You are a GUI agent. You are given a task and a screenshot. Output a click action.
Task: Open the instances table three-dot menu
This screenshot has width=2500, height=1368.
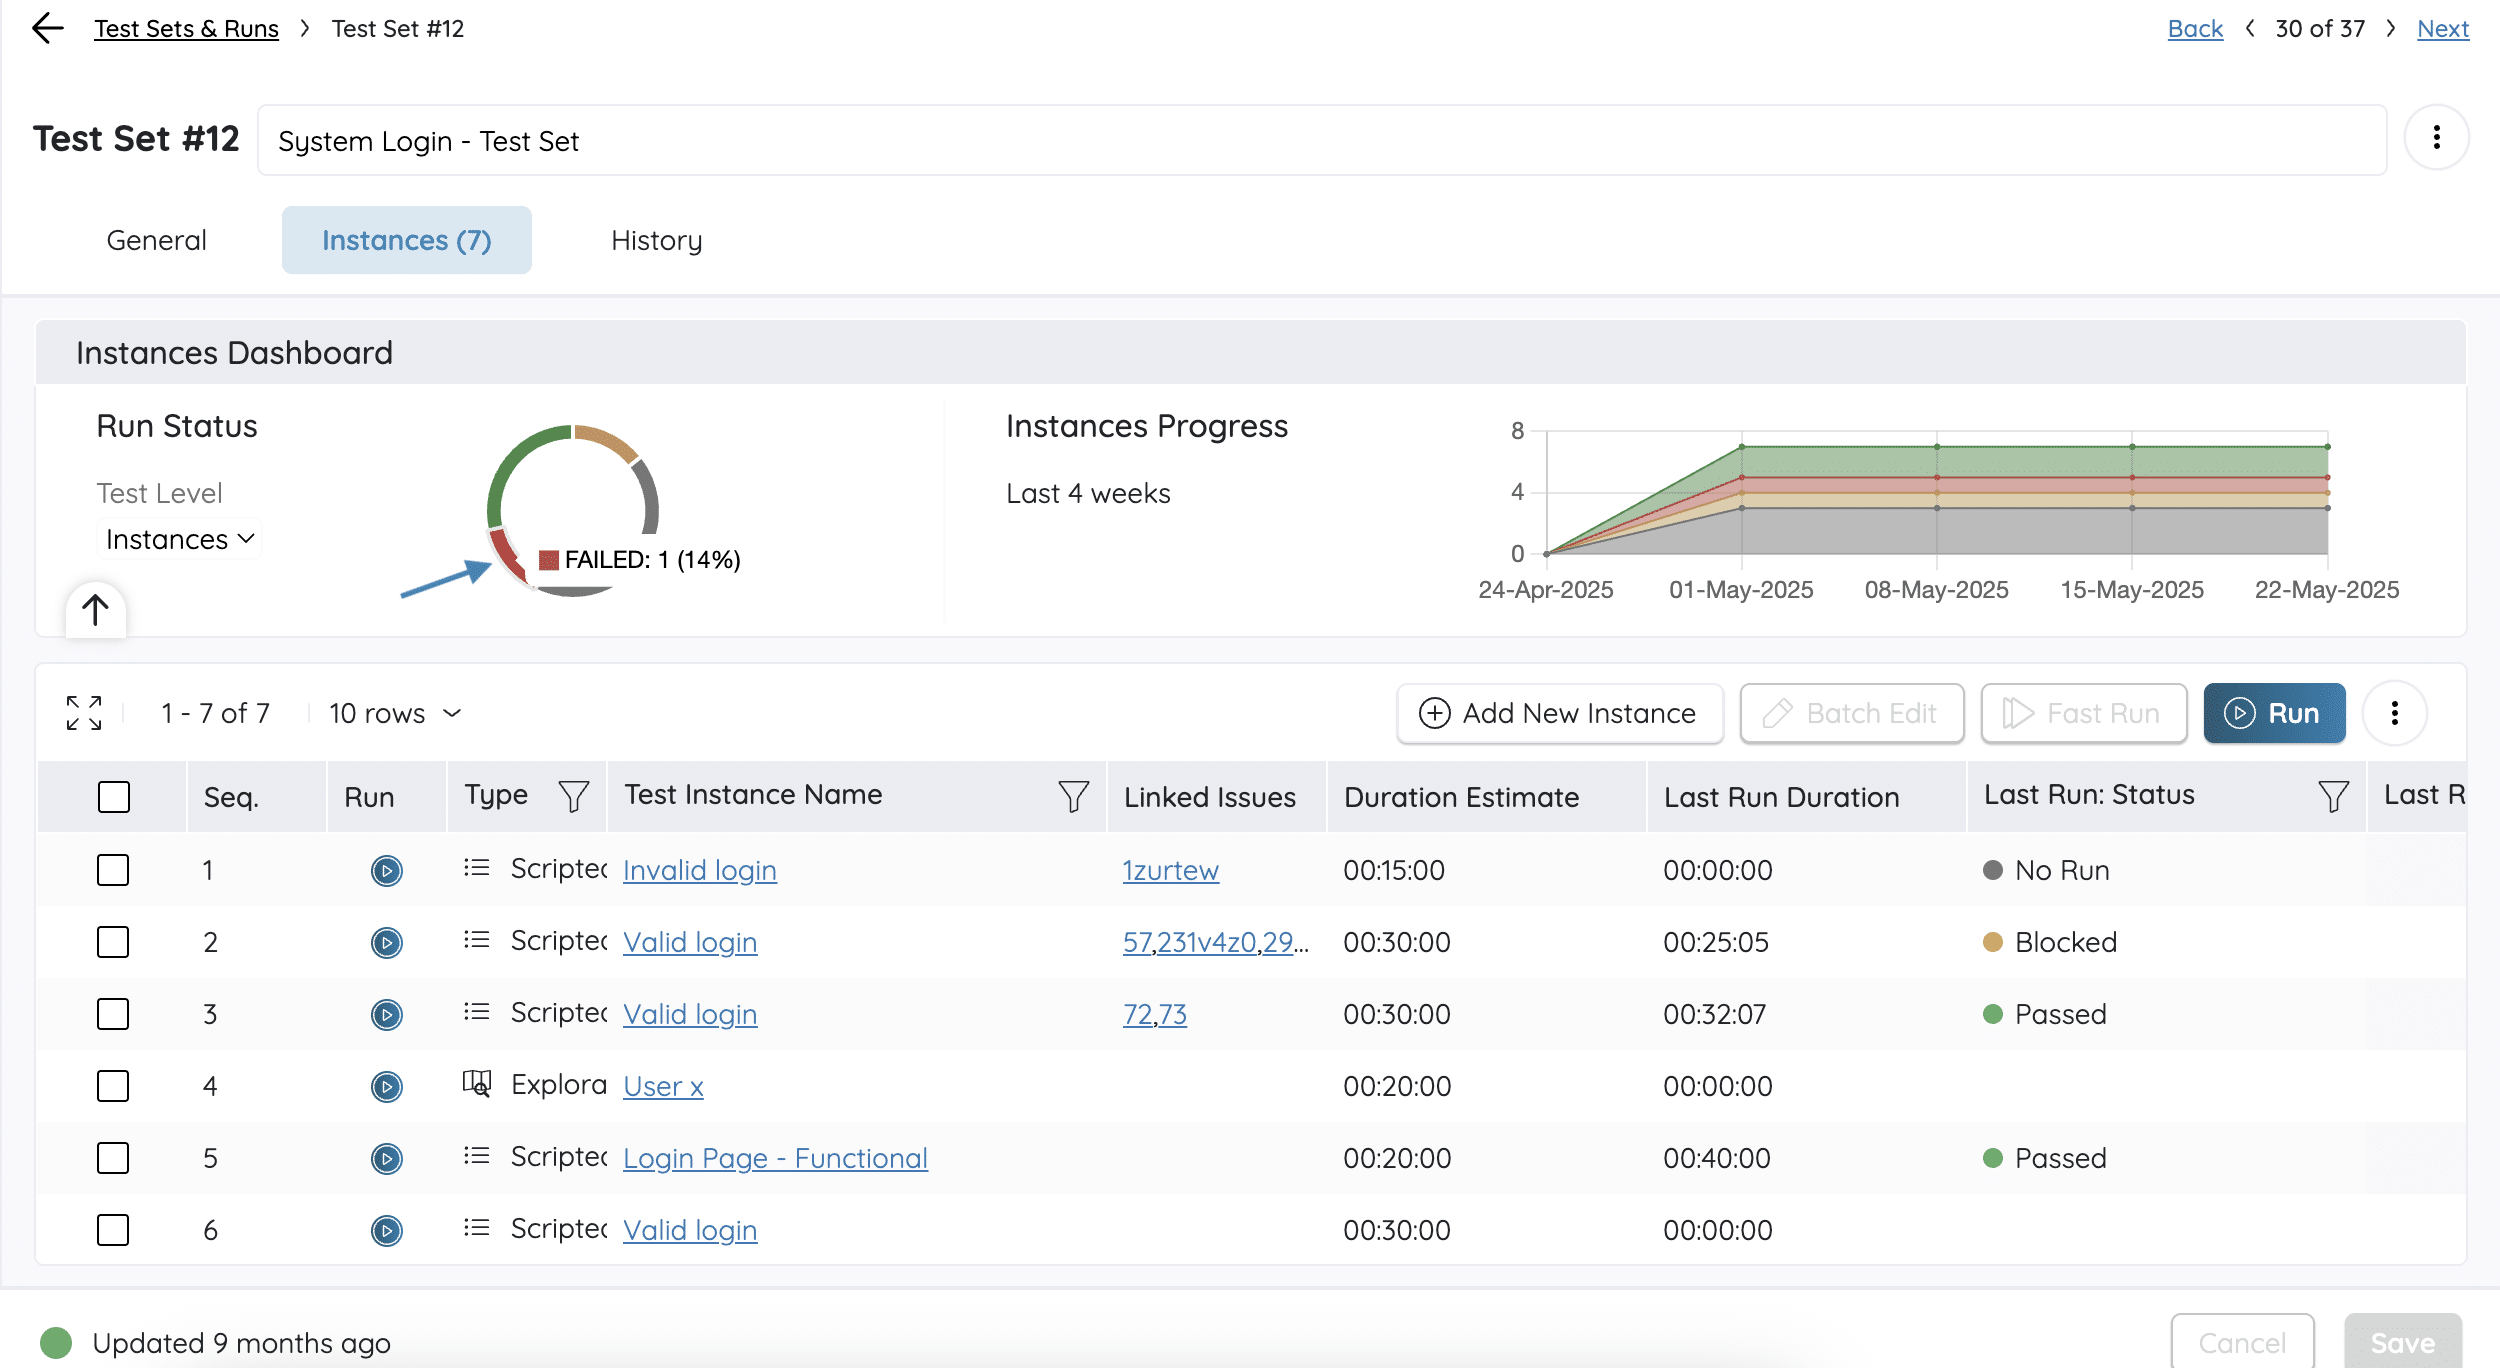click(2394, 713)
